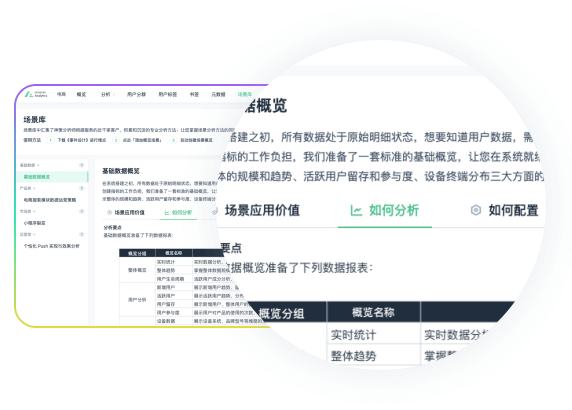
Task: Click the small icon before 场景应用价值 in left panel
Action: click(109, 212)
